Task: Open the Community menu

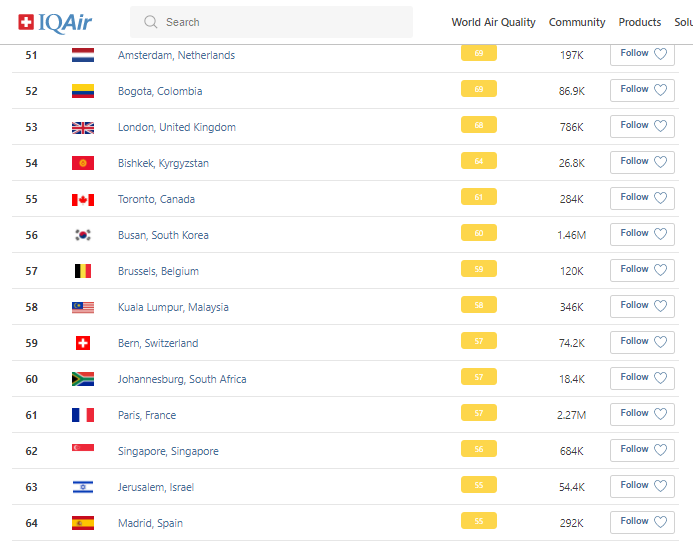Action: pyautogui.click(x=577, y=22)
